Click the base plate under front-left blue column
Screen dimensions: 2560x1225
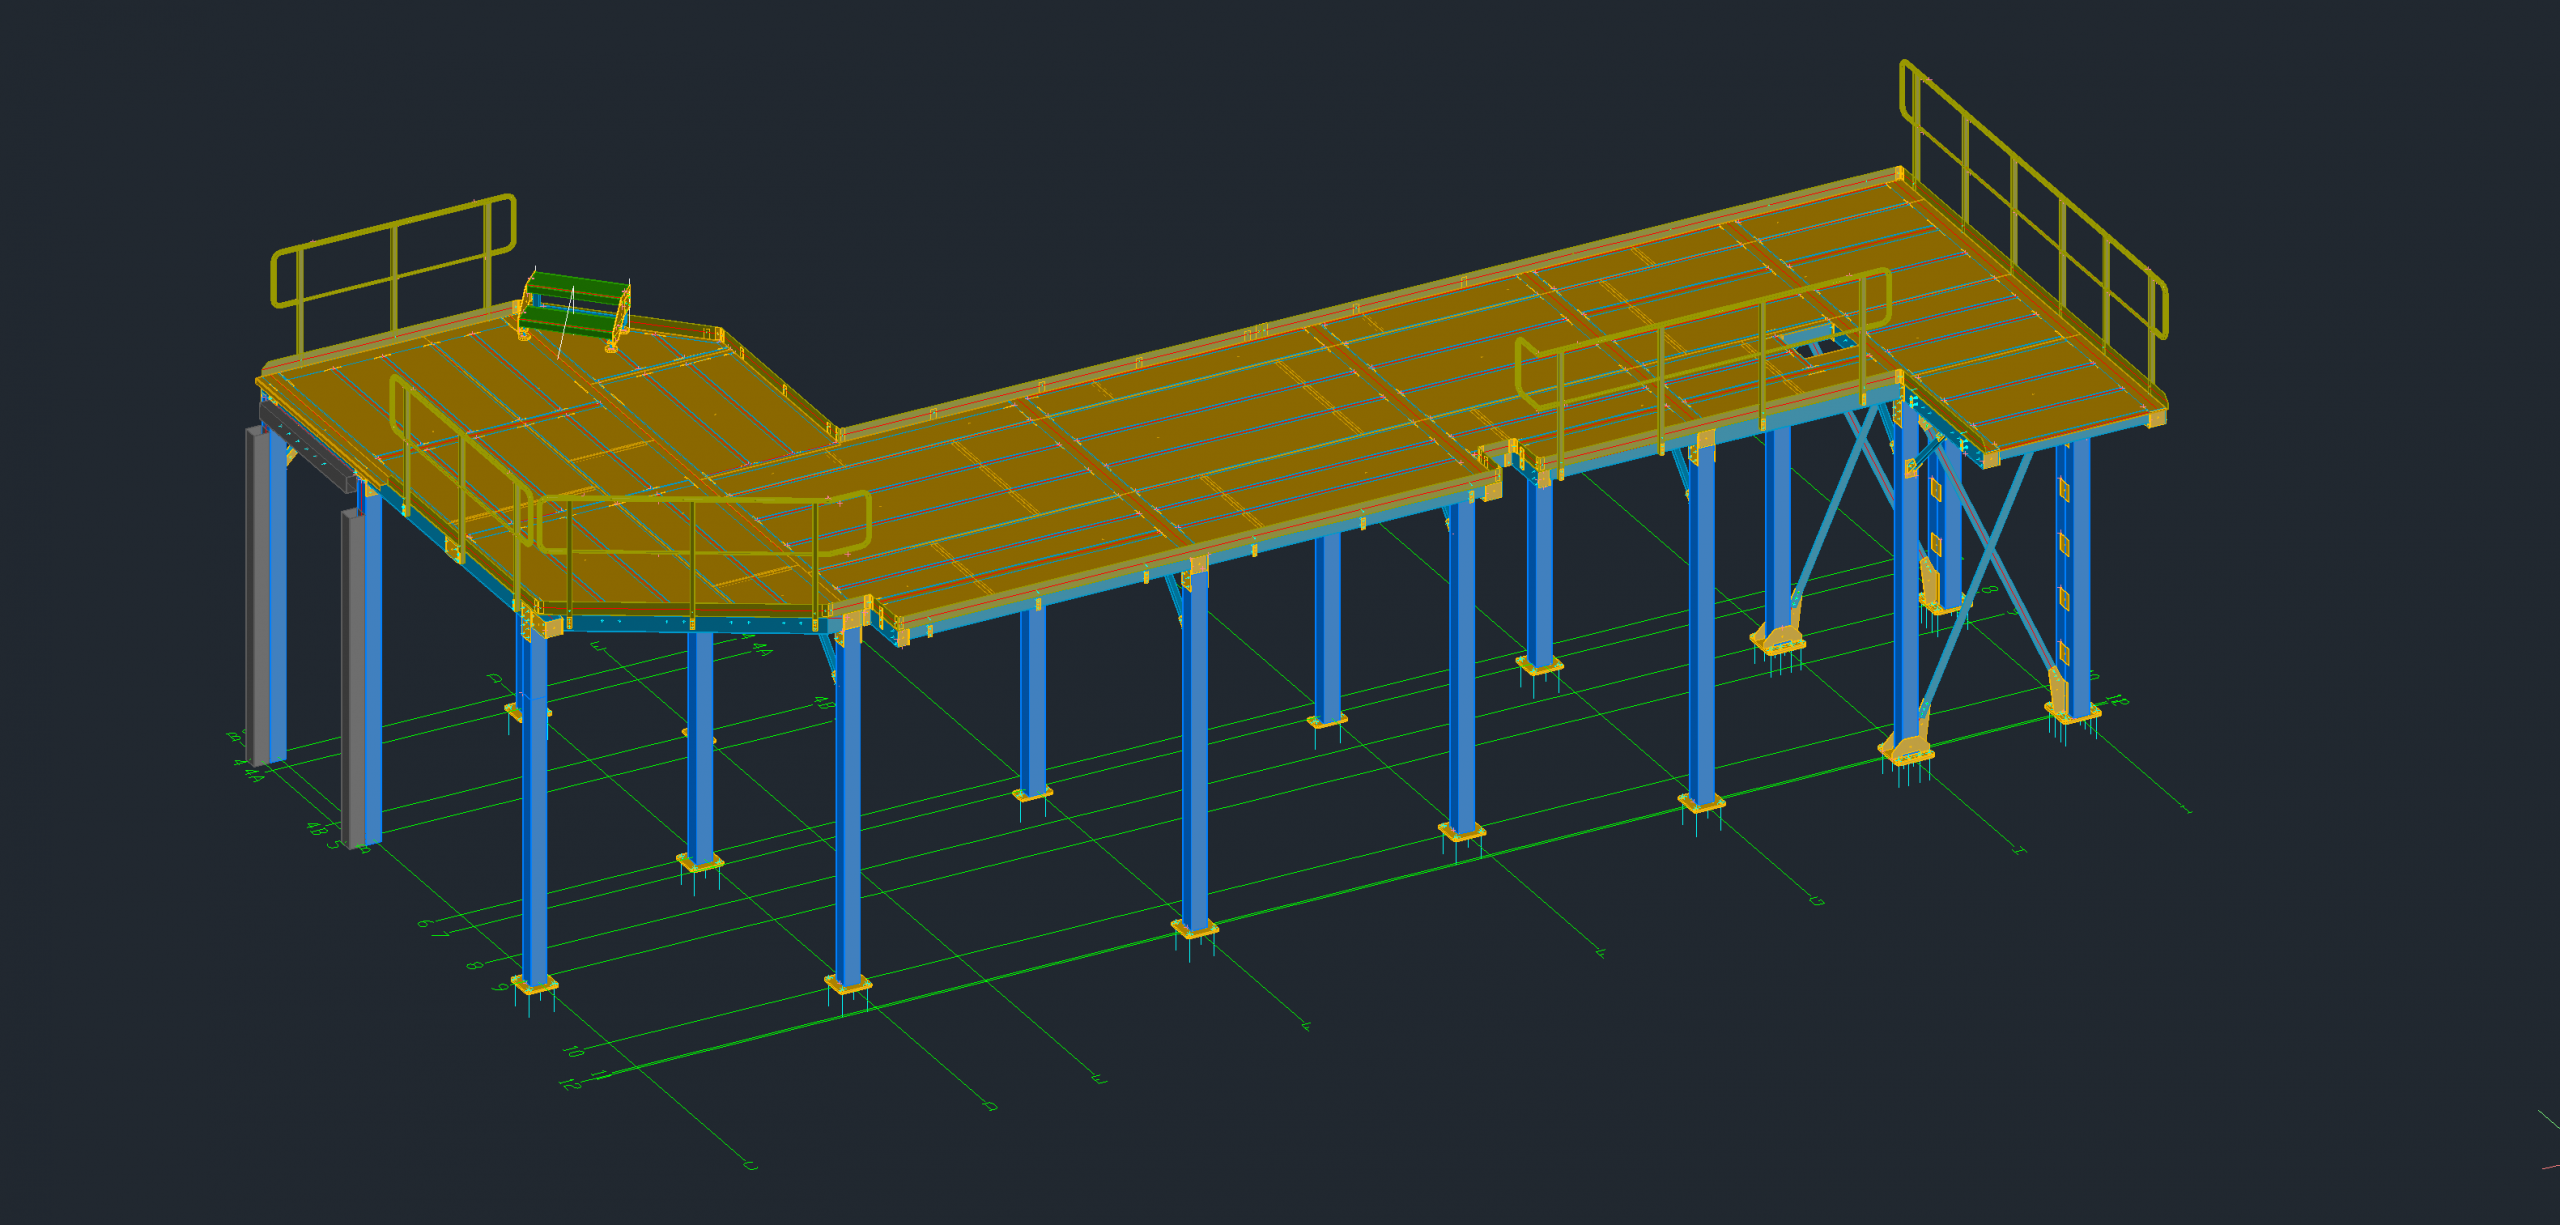[x=535, y=985]
